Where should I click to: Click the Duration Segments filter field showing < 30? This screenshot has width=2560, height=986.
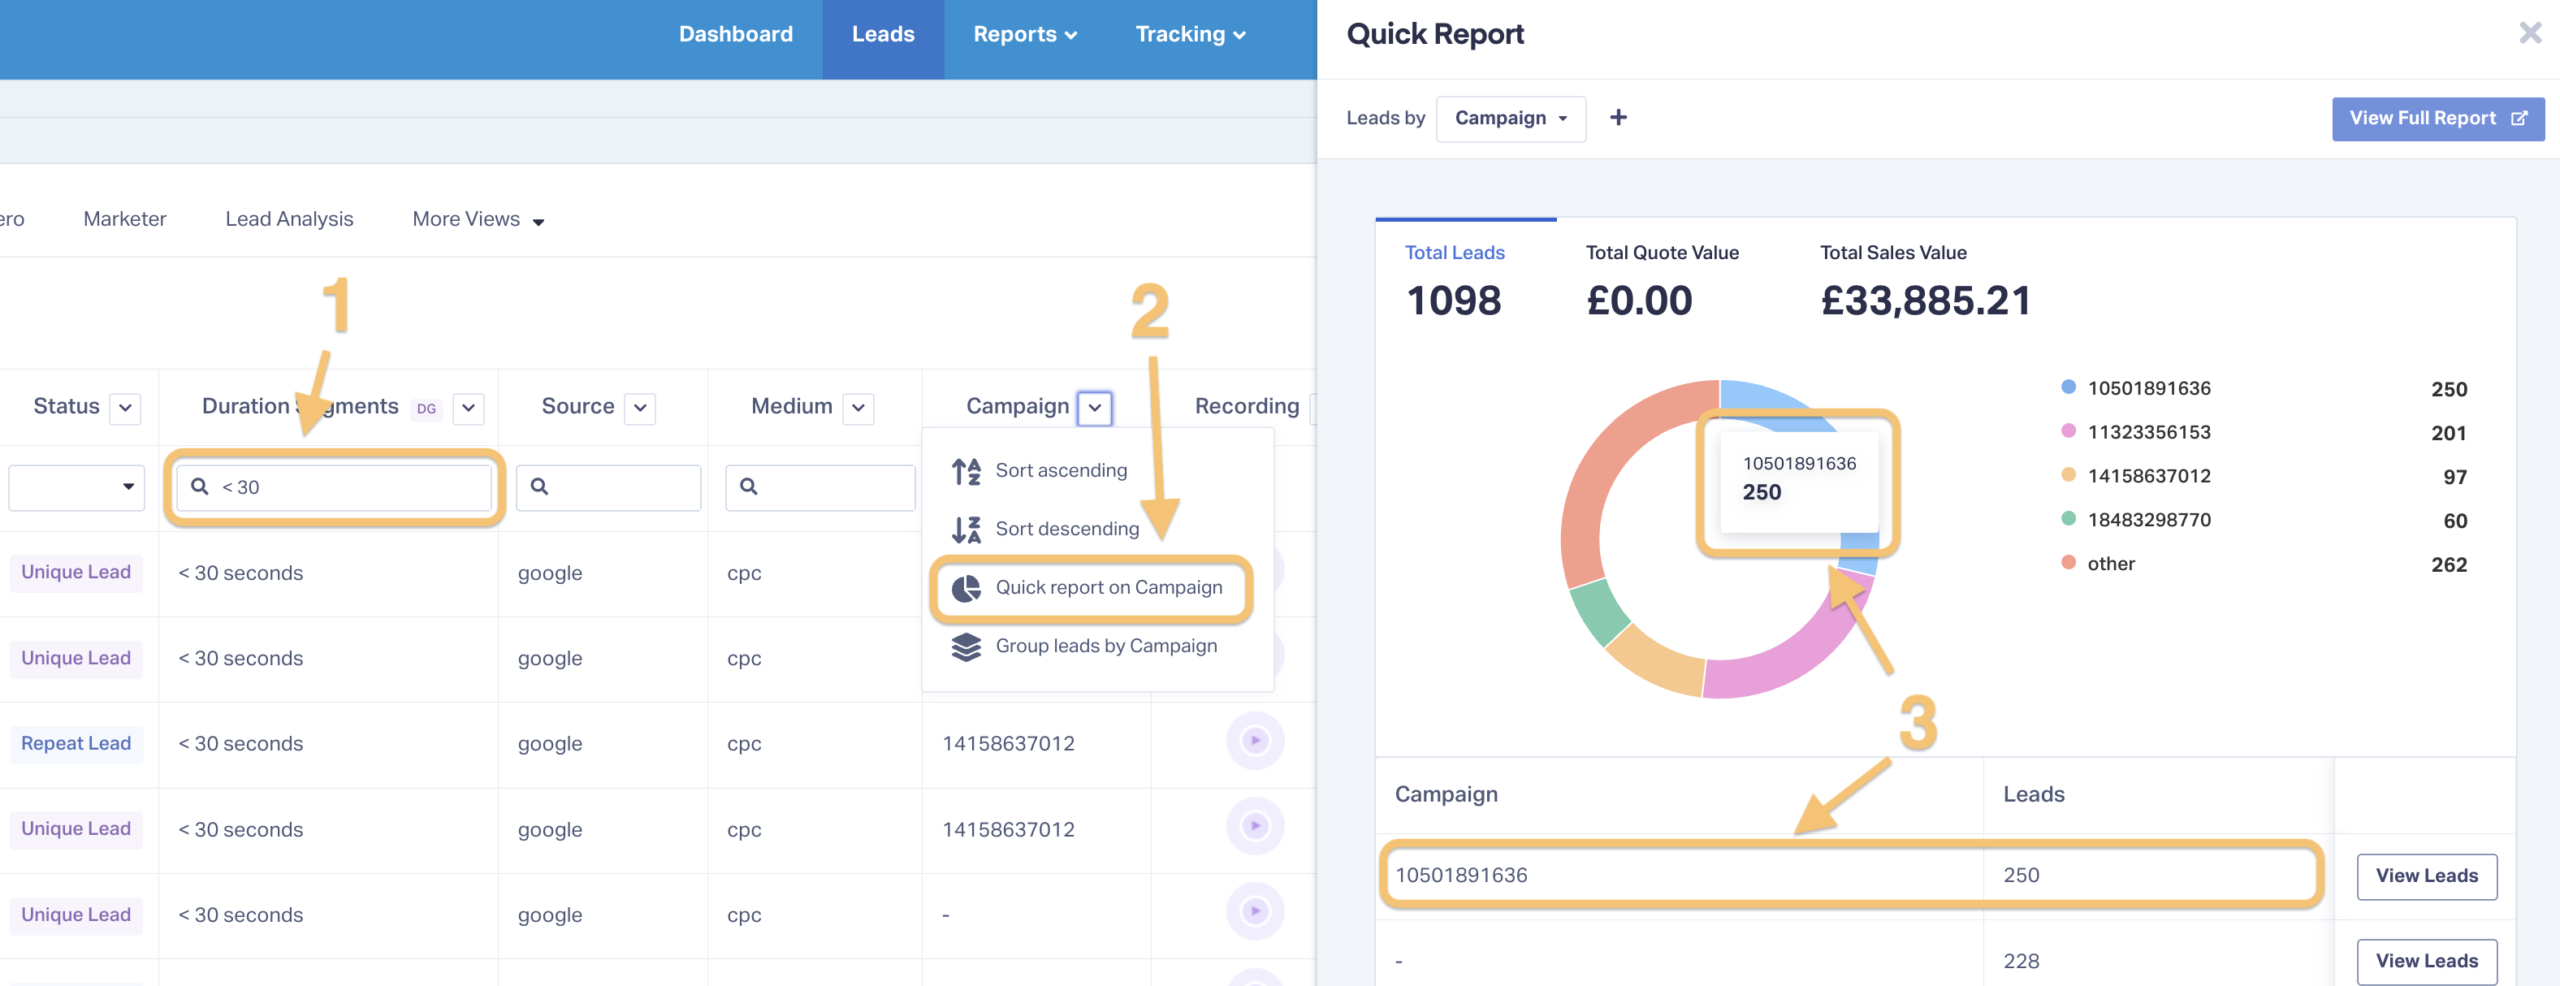[334, 487]
